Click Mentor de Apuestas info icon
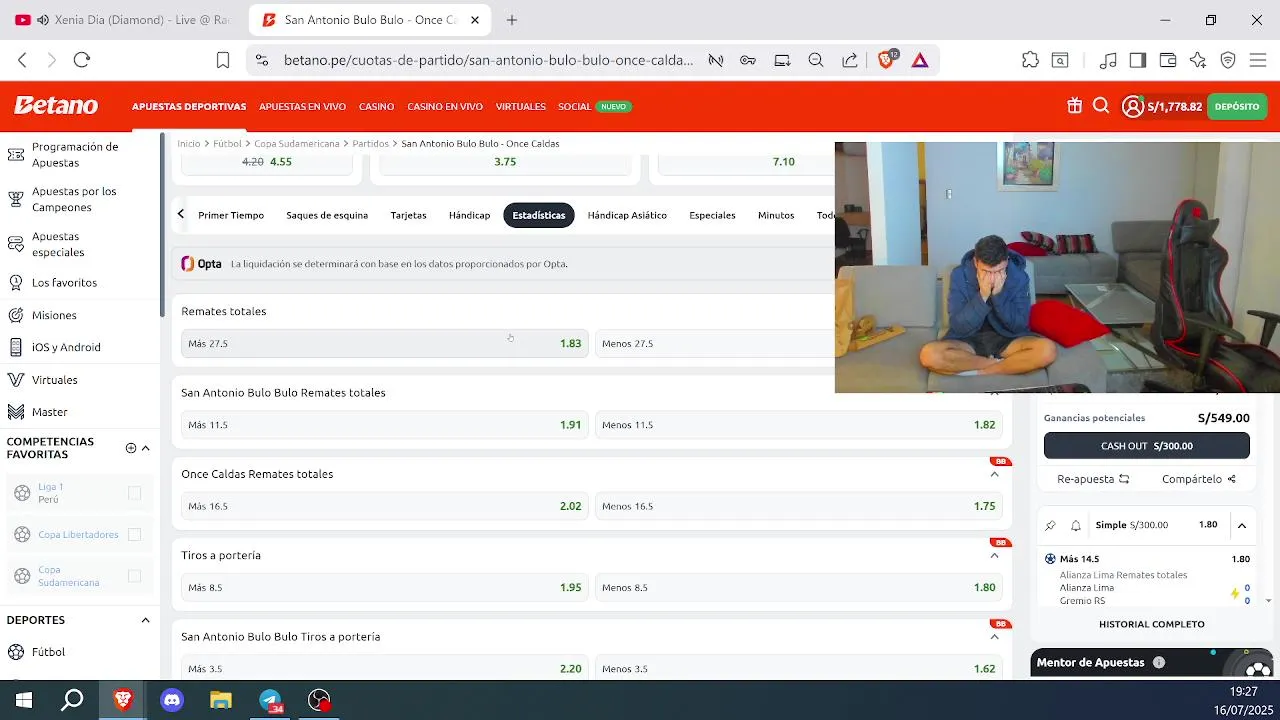This screenshot has width=1280, height=720. pos(1159,662)
